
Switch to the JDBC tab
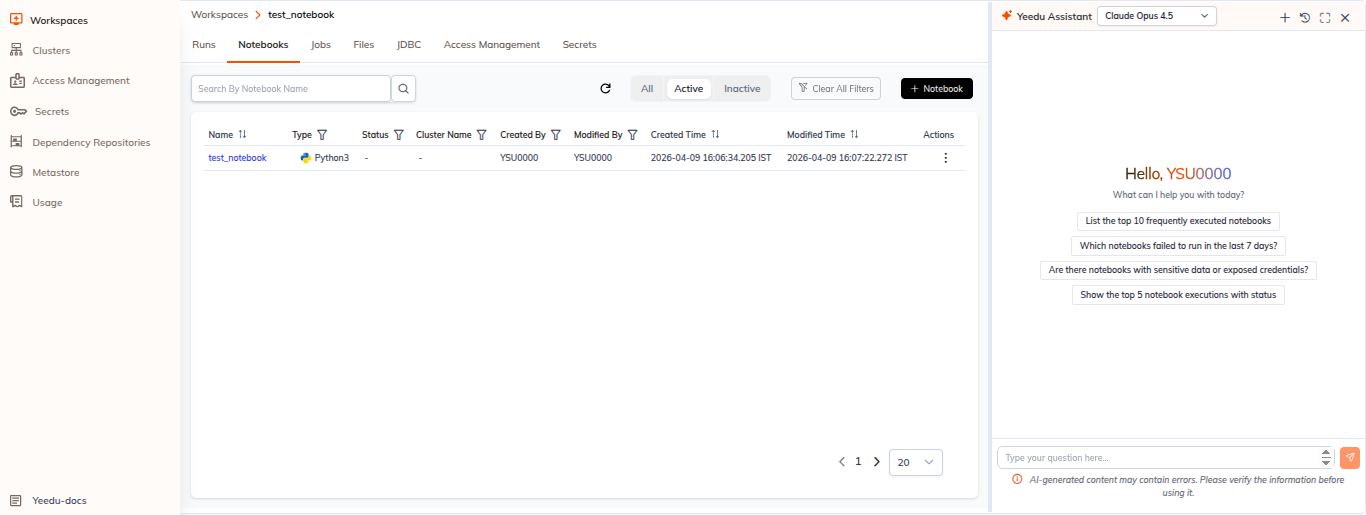coord(409,45)
